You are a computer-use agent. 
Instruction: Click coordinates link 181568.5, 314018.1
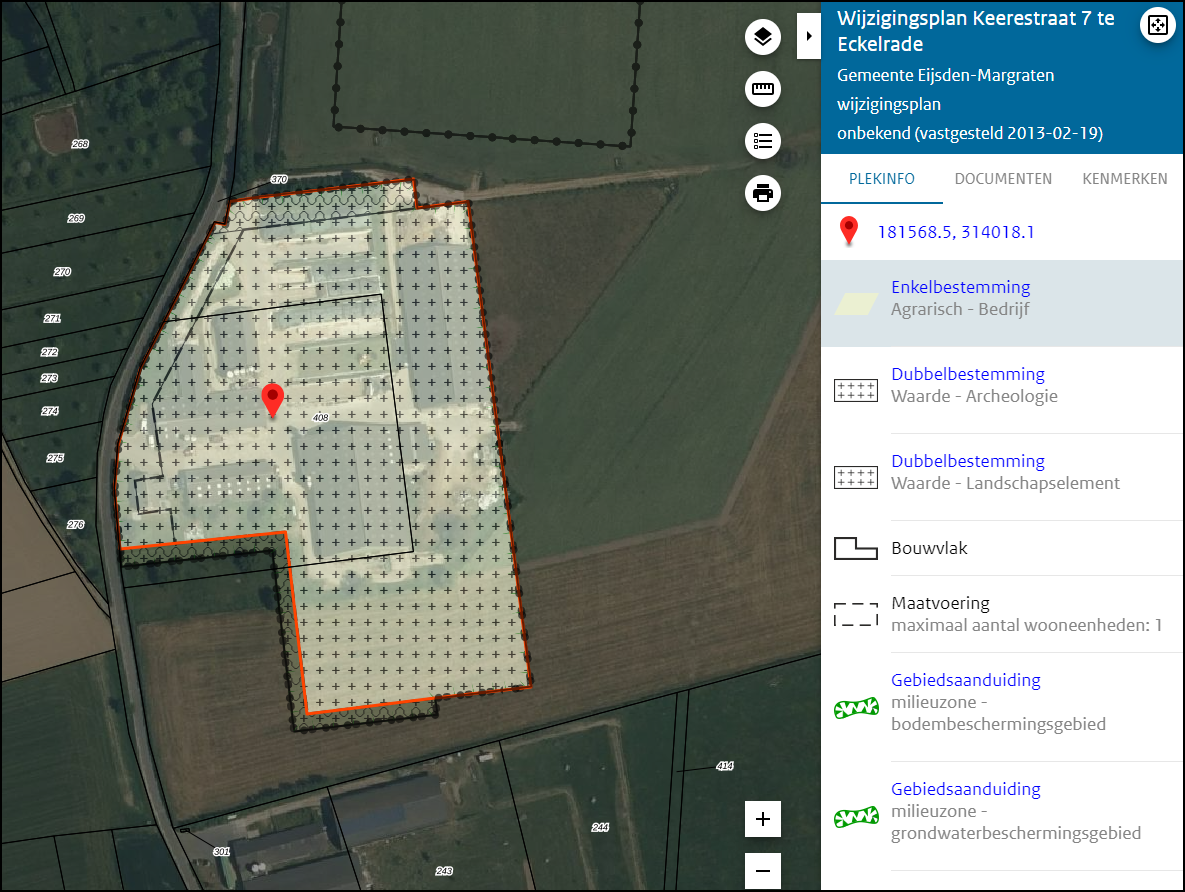tap(955, 232)
